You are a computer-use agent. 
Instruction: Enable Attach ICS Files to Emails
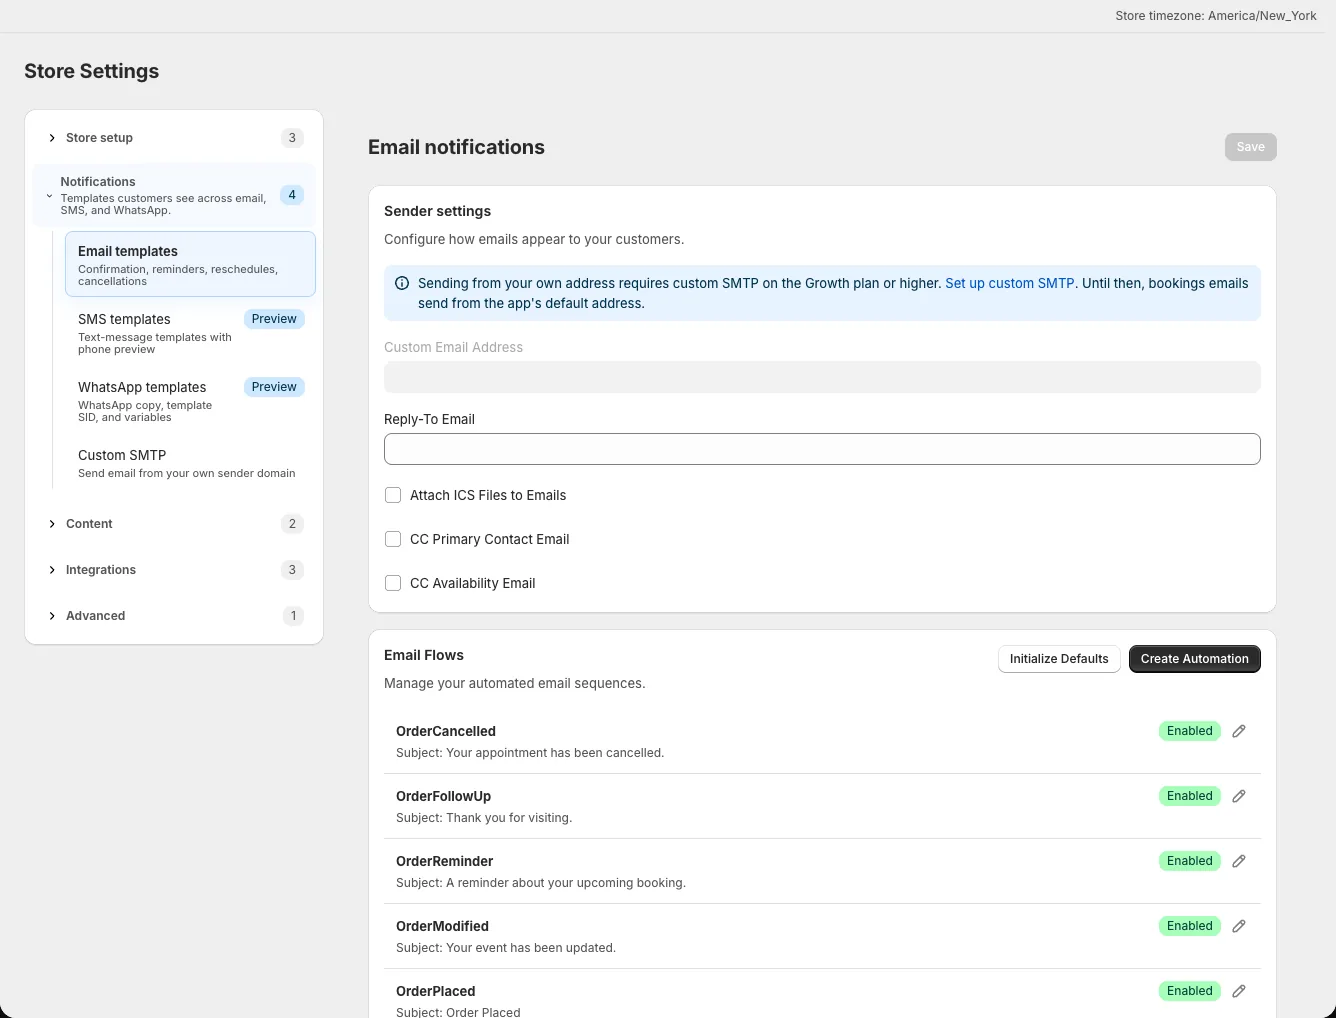393,495
